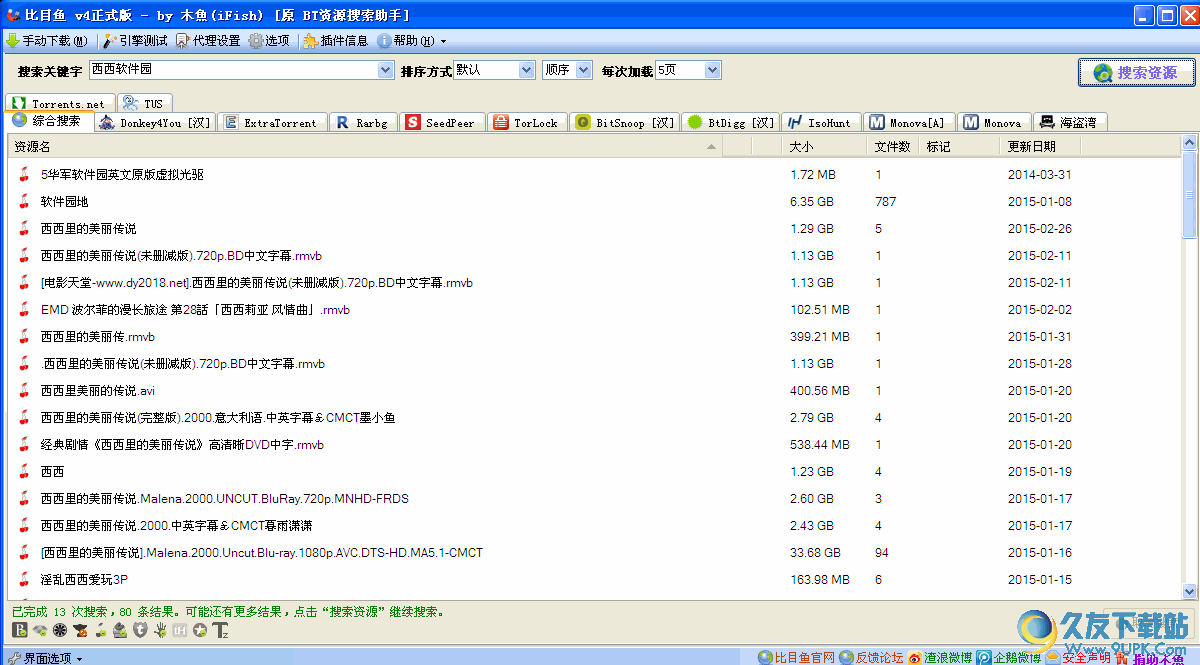Click the 2014-03-31 date cell
Image resolution: width=1200 pixels, height=665 pixels.
[1039, 175]
